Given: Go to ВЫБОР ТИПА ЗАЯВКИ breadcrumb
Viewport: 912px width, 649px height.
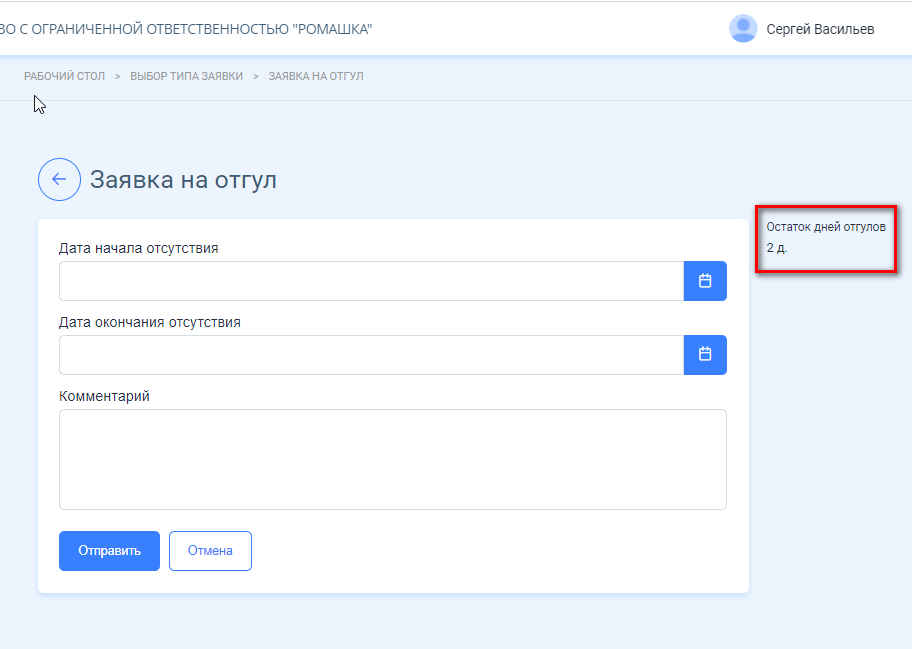Looking at the screenshot, I should tap(186, 76).
